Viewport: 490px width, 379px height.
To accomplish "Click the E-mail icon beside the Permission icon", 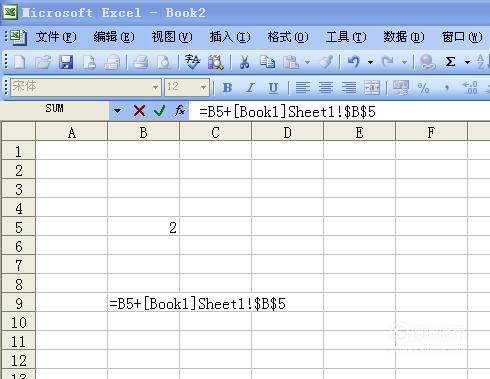I will tap(112, 62).
